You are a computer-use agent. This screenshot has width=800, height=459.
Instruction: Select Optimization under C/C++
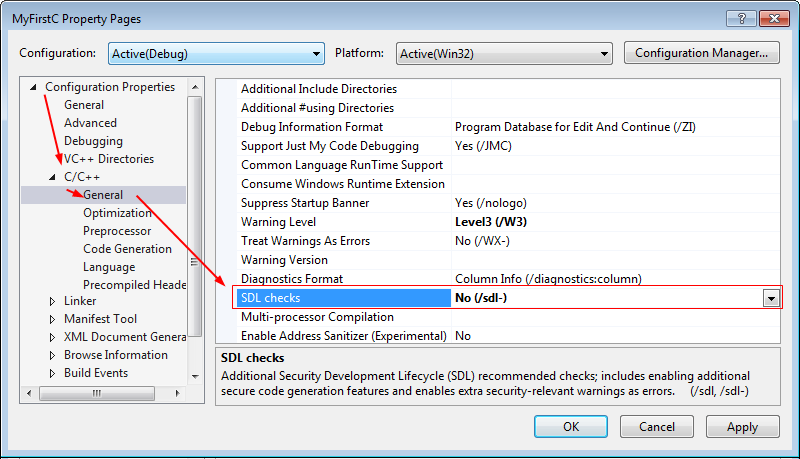coord(117,213)
